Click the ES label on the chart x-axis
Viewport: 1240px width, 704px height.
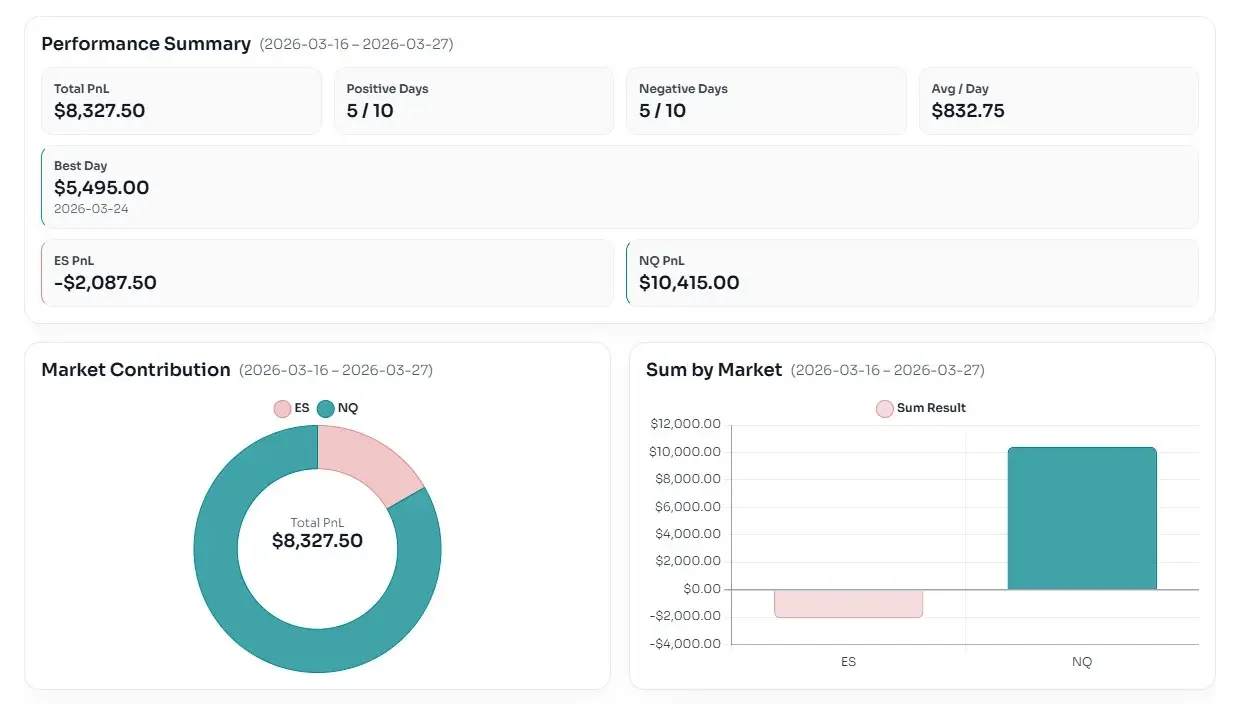tap(848, 662)
